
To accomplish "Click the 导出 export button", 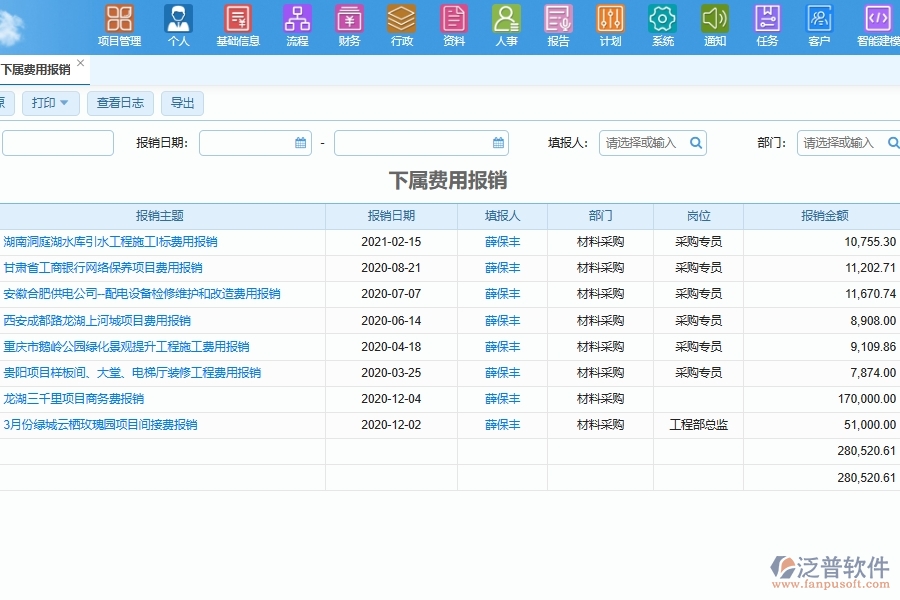I will (182, 103).
